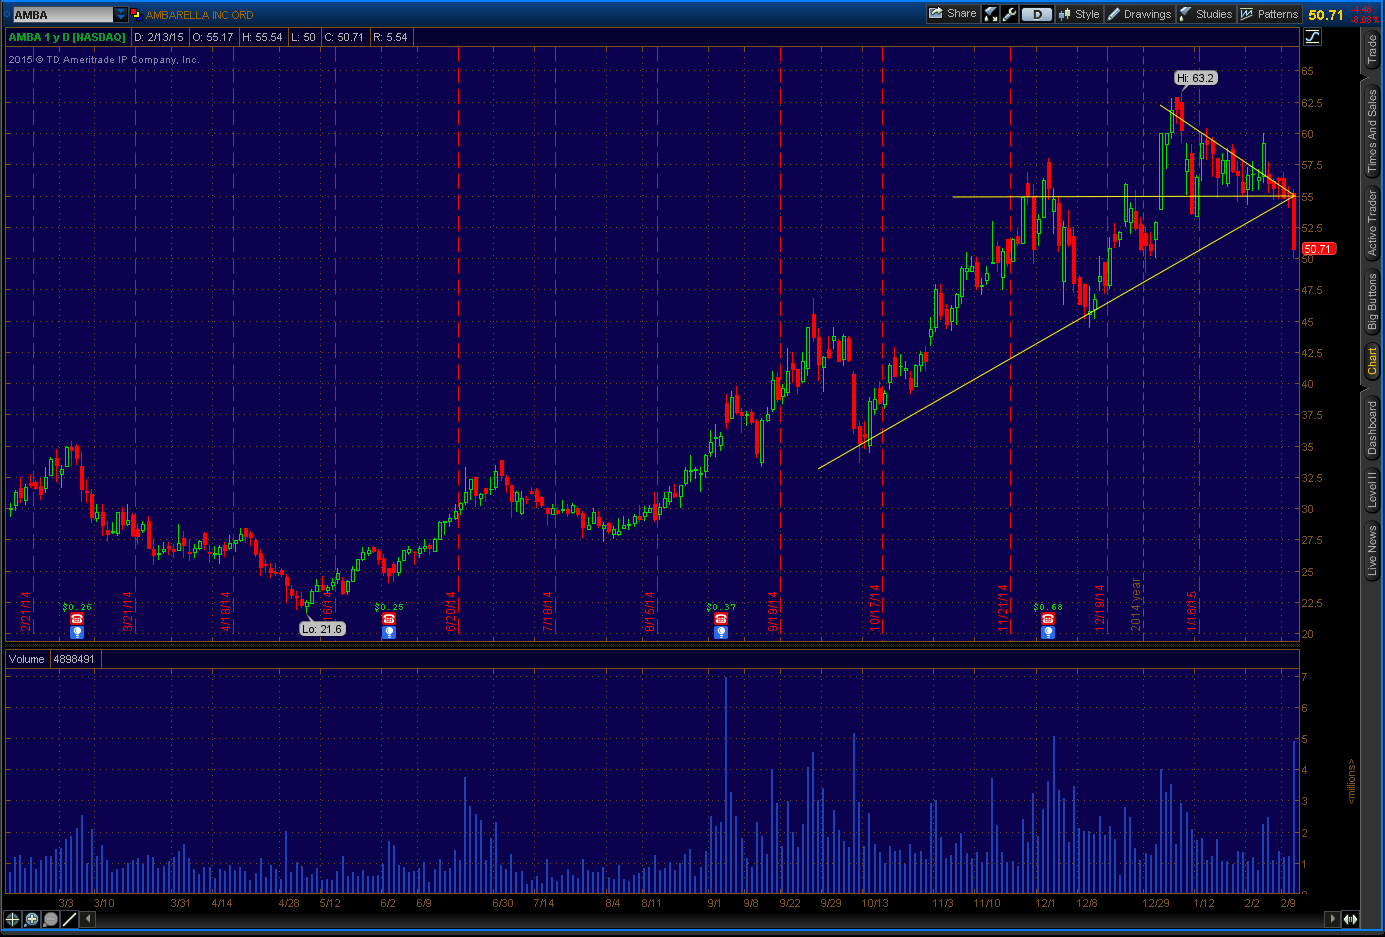Open the Patterns menu

[1269, 14]
